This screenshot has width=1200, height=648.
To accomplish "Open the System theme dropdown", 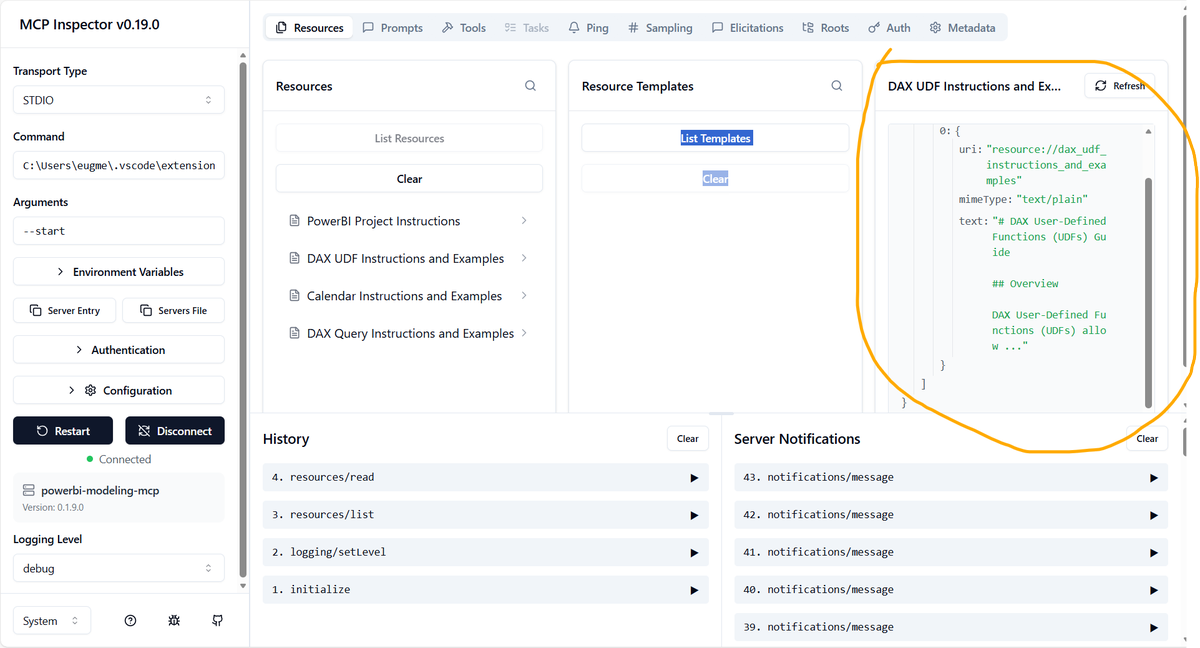I will [52, 621].
